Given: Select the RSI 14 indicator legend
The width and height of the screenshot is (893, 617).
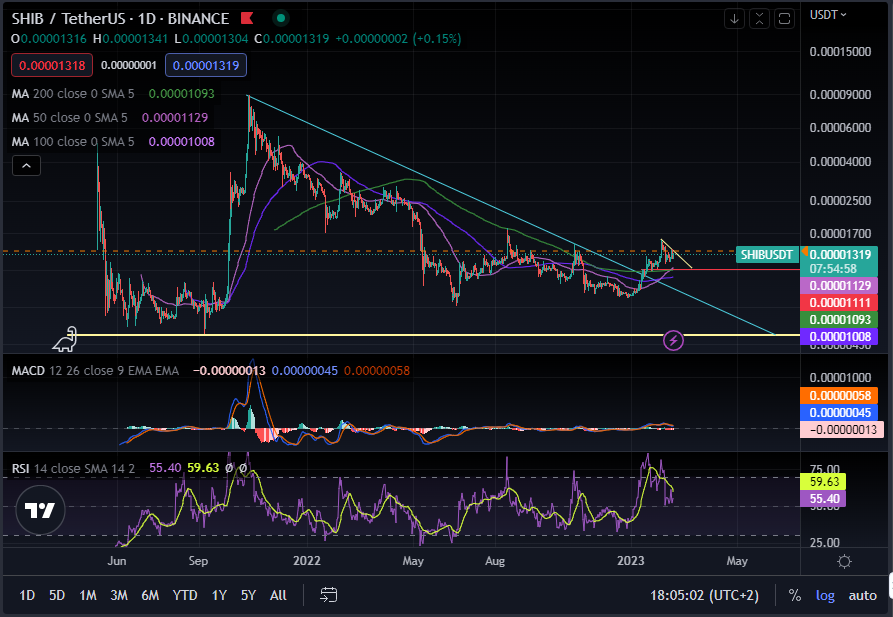Looking at the screenshot, I should point(73,468).
